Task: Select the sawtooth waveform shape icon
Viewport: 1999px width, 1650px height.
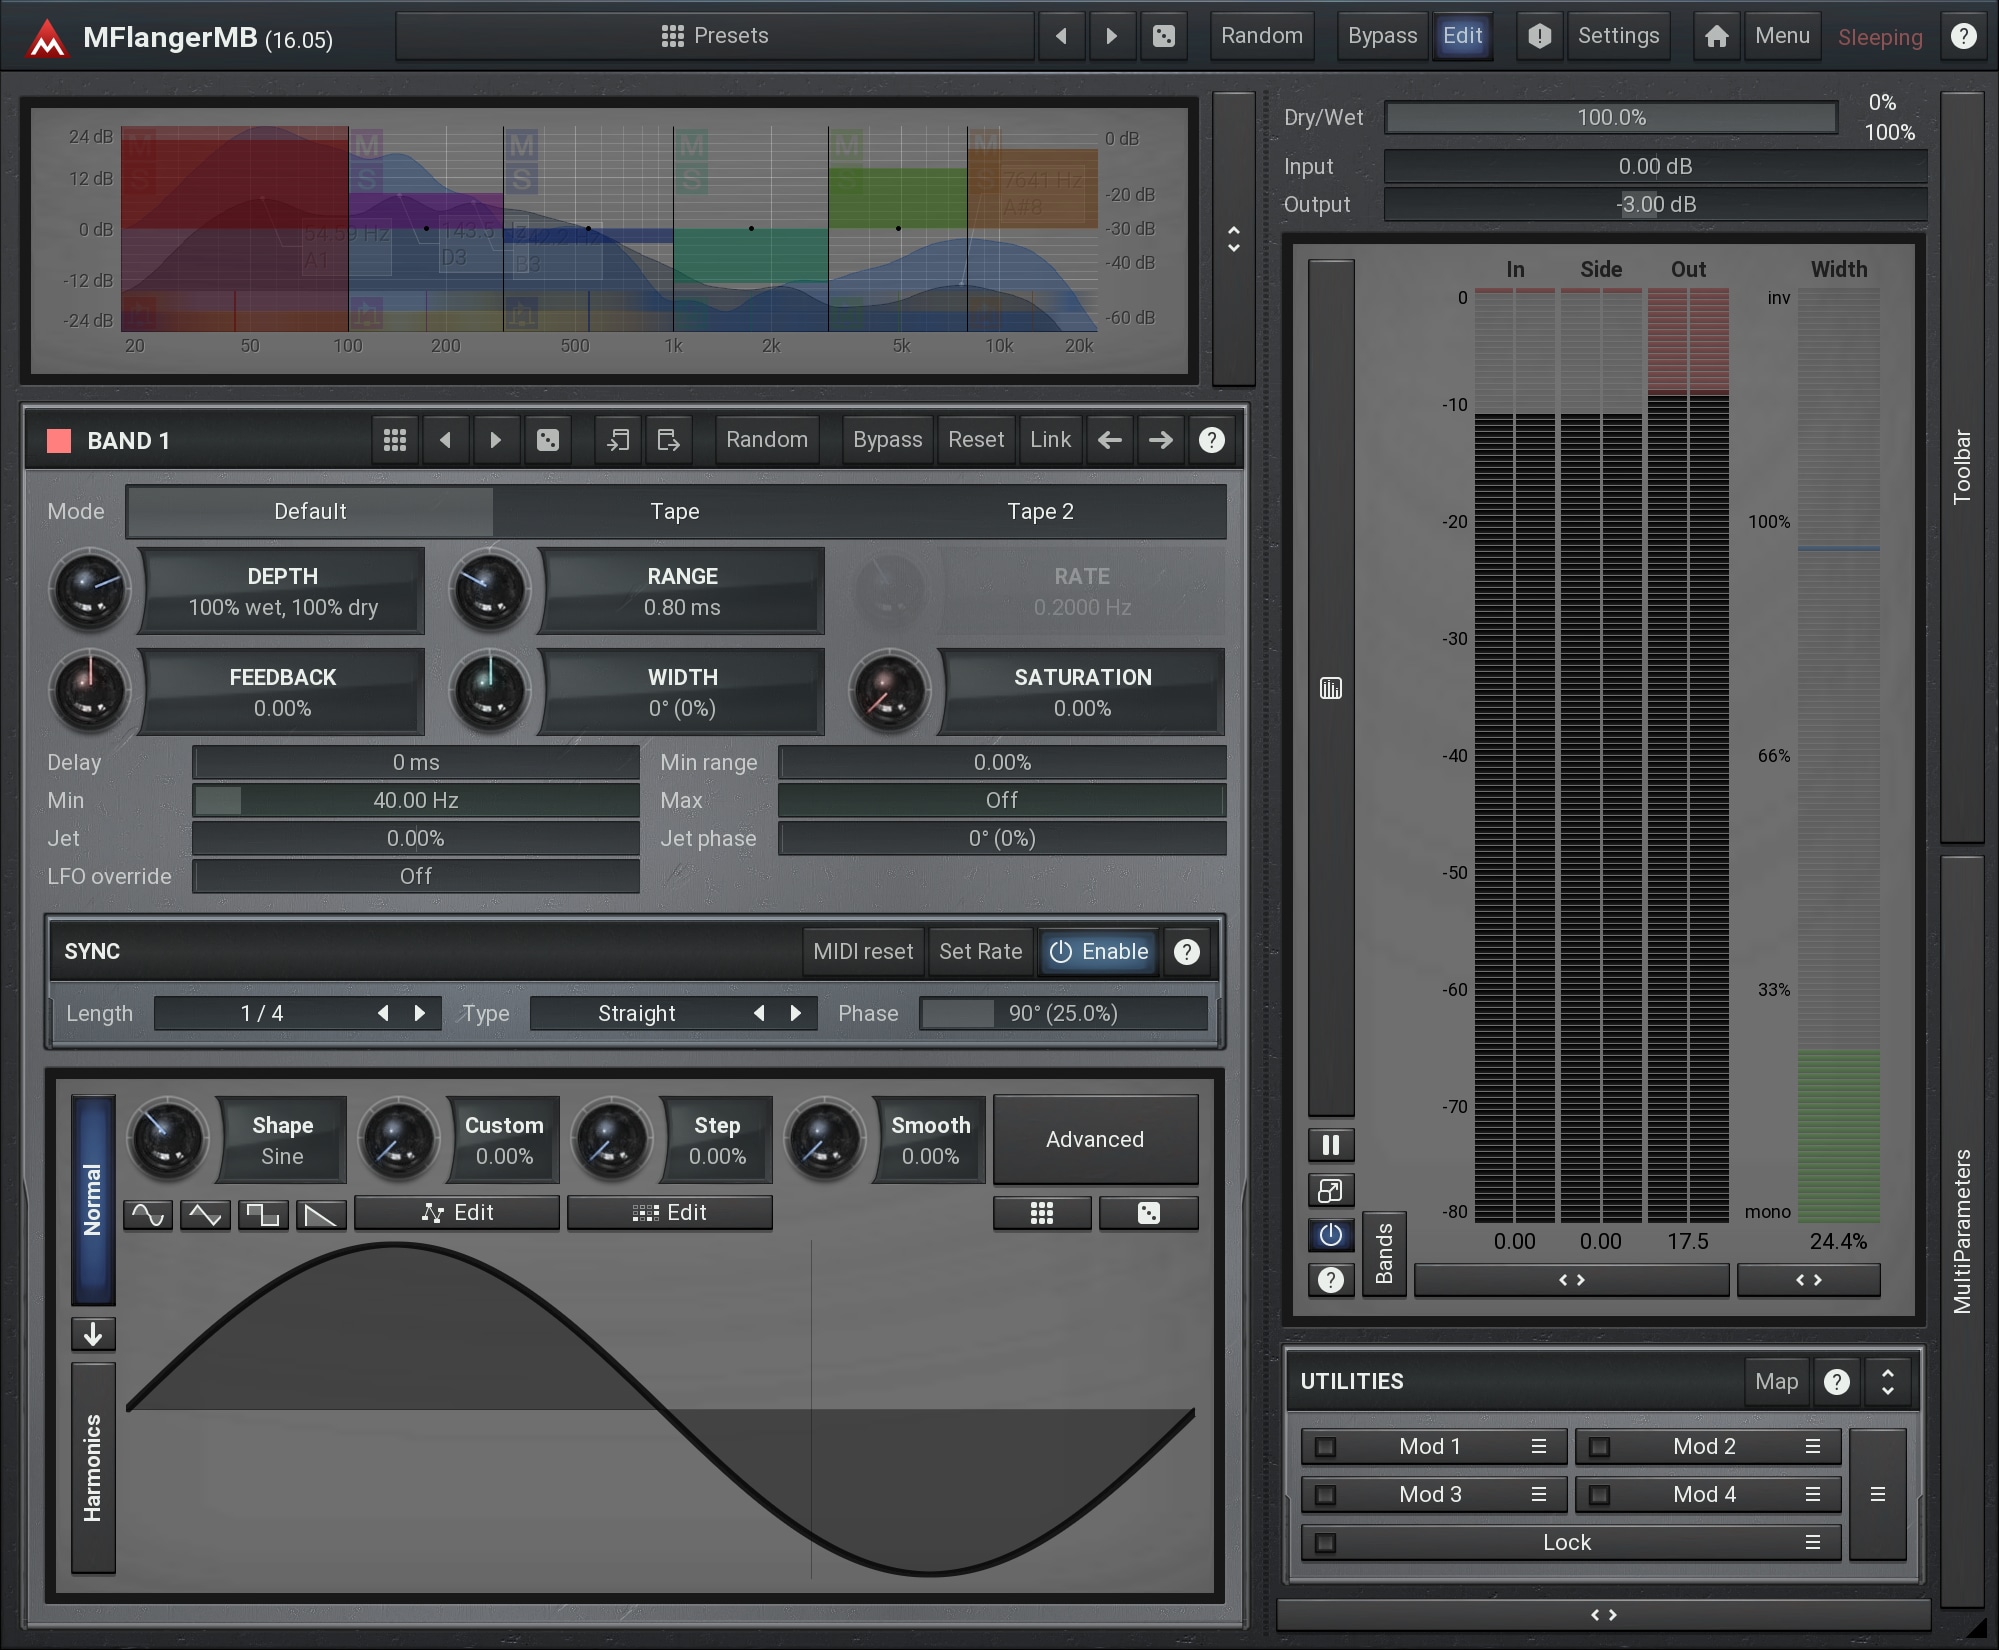Action: point(321,1214)
